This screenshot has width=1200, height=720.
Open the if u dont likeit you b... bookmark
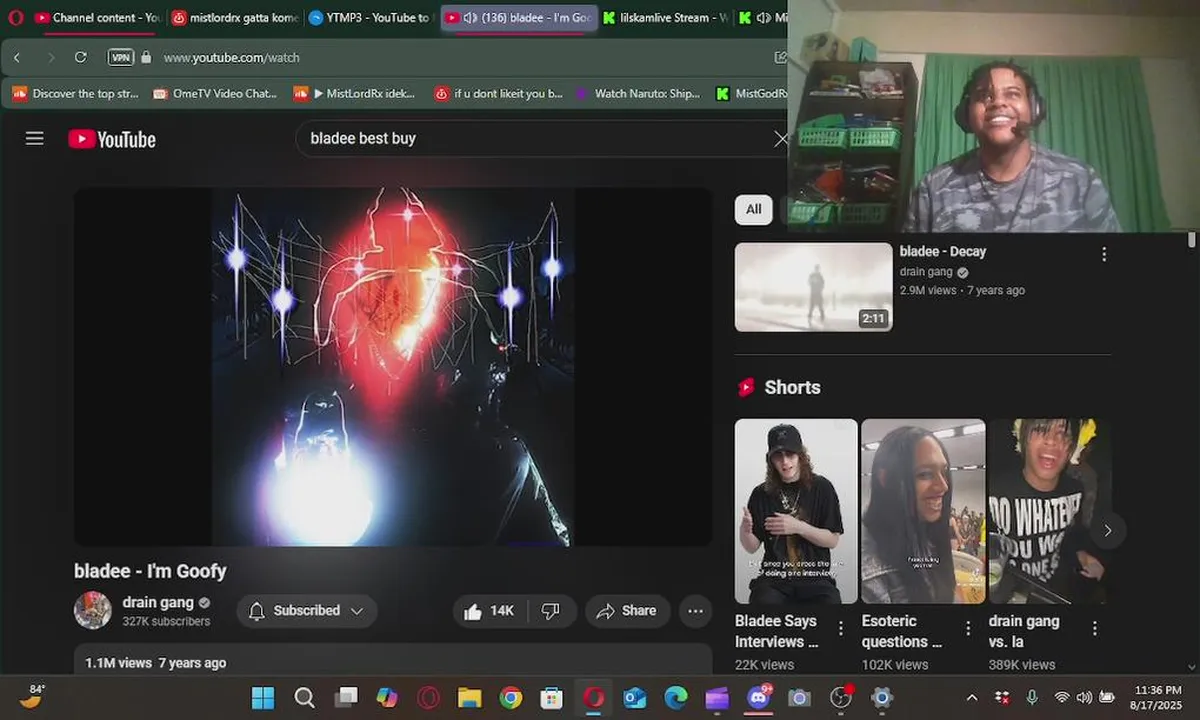click(499, 94)
